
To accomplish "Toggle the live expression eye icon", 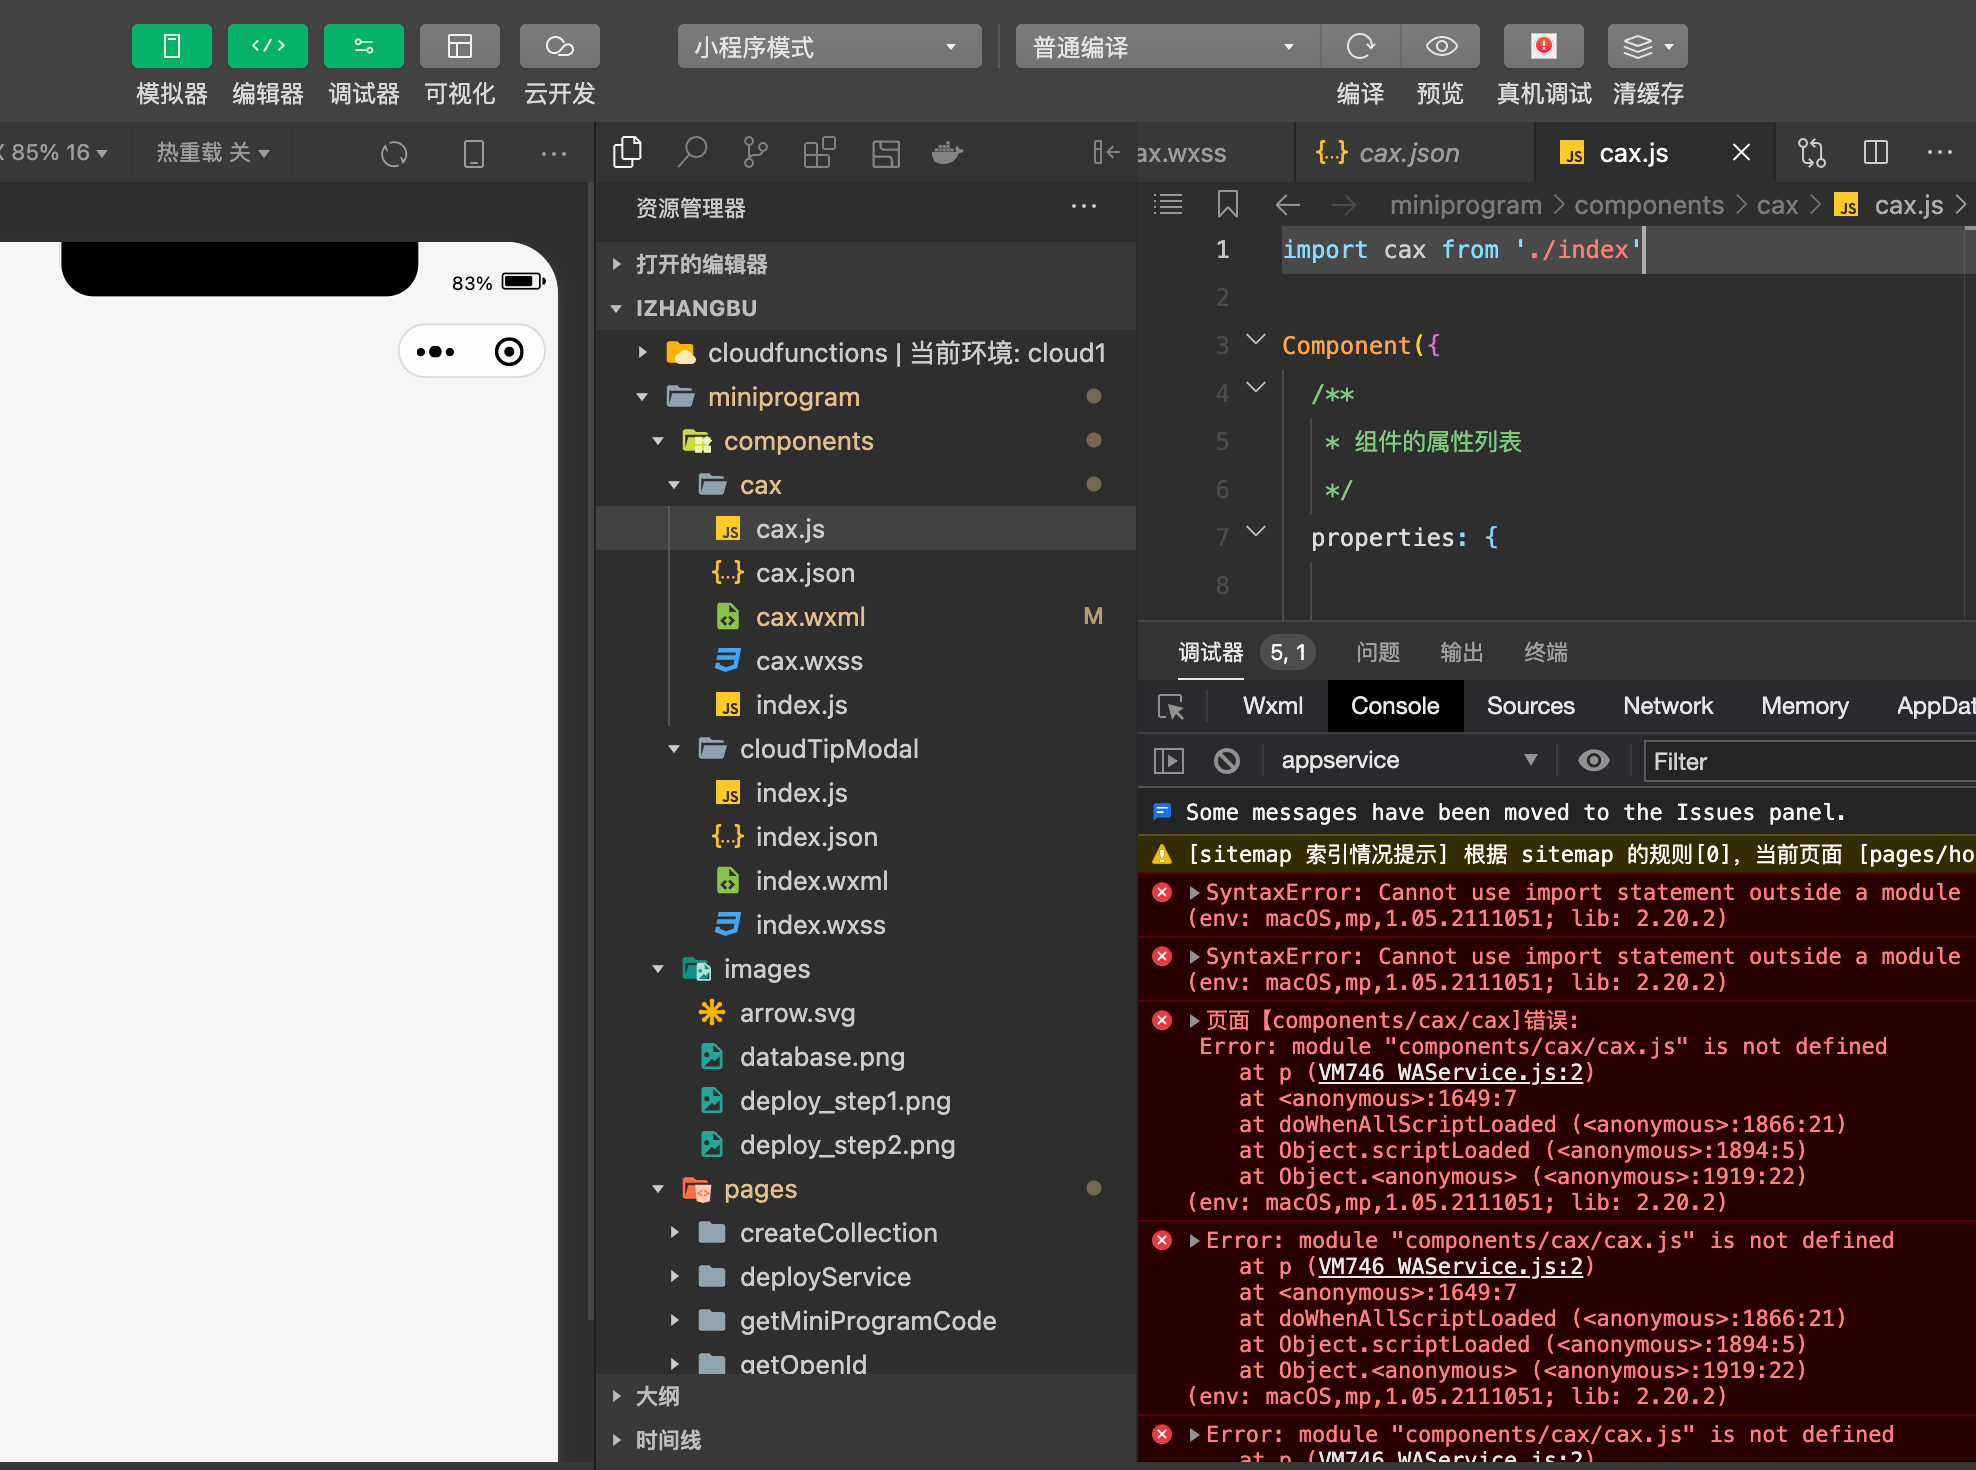I will click(1594, 761).
